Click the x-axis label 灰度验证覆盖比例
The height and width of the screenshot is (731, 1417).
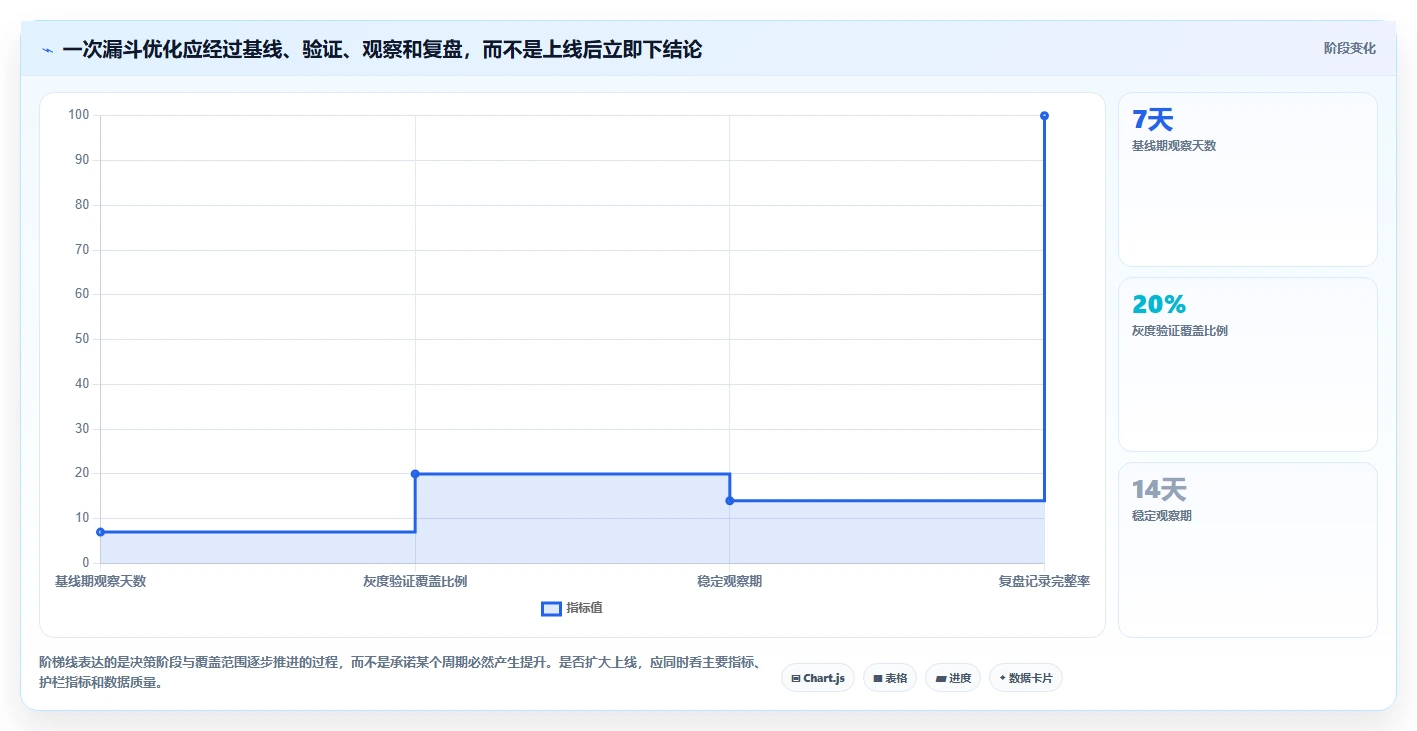click(x=415, y=581)
